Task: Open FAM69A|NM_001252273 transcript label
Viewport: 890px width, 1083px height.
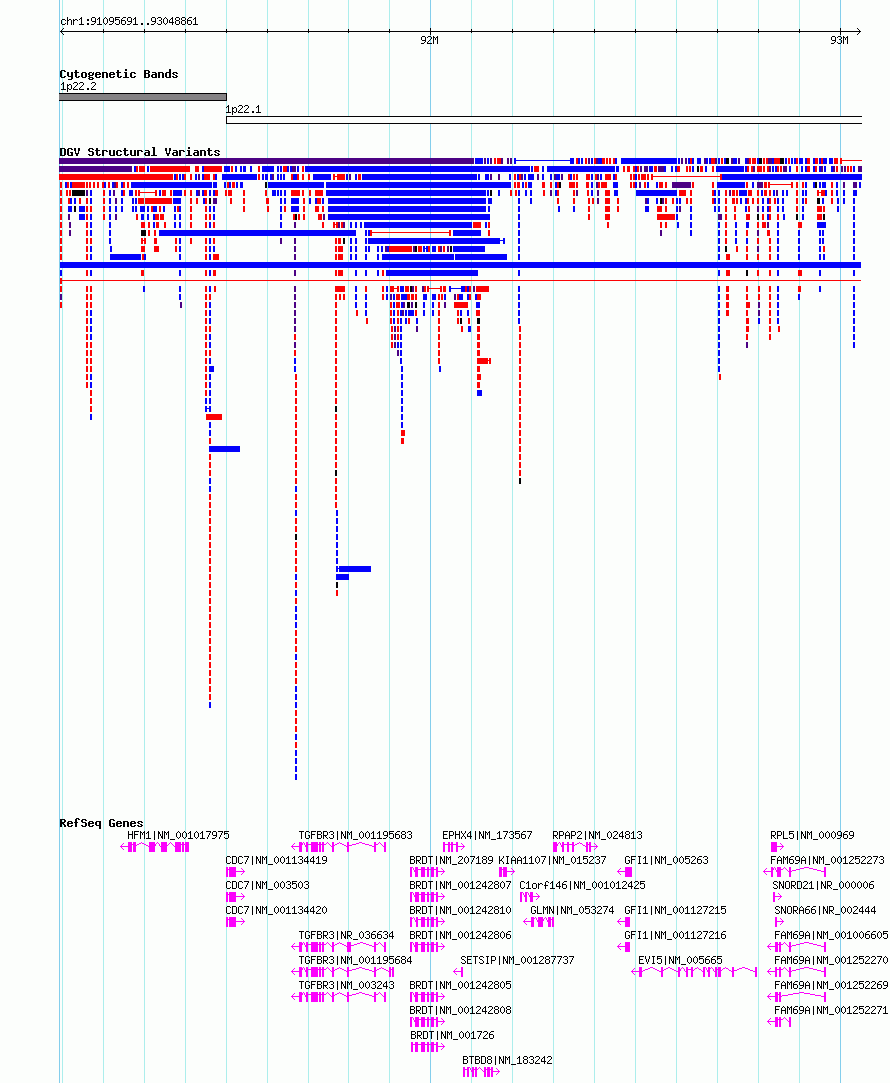Action: click(x=827, y=860)
